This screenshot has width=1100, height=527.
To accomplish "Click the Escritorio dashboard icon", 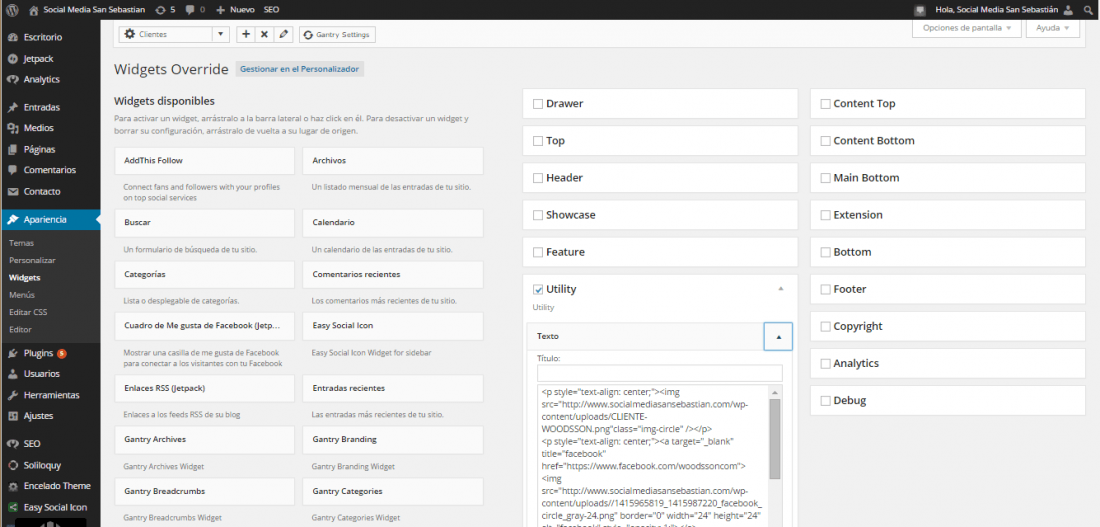I will 13,37.
